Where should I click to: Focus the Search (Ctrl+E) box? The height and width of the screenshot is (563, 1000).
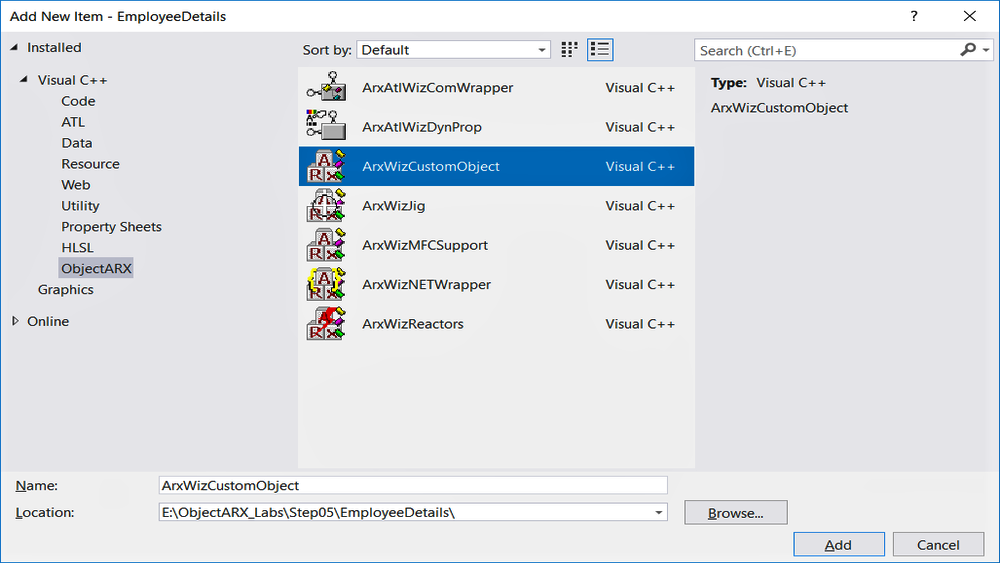(x=828, y=50)
